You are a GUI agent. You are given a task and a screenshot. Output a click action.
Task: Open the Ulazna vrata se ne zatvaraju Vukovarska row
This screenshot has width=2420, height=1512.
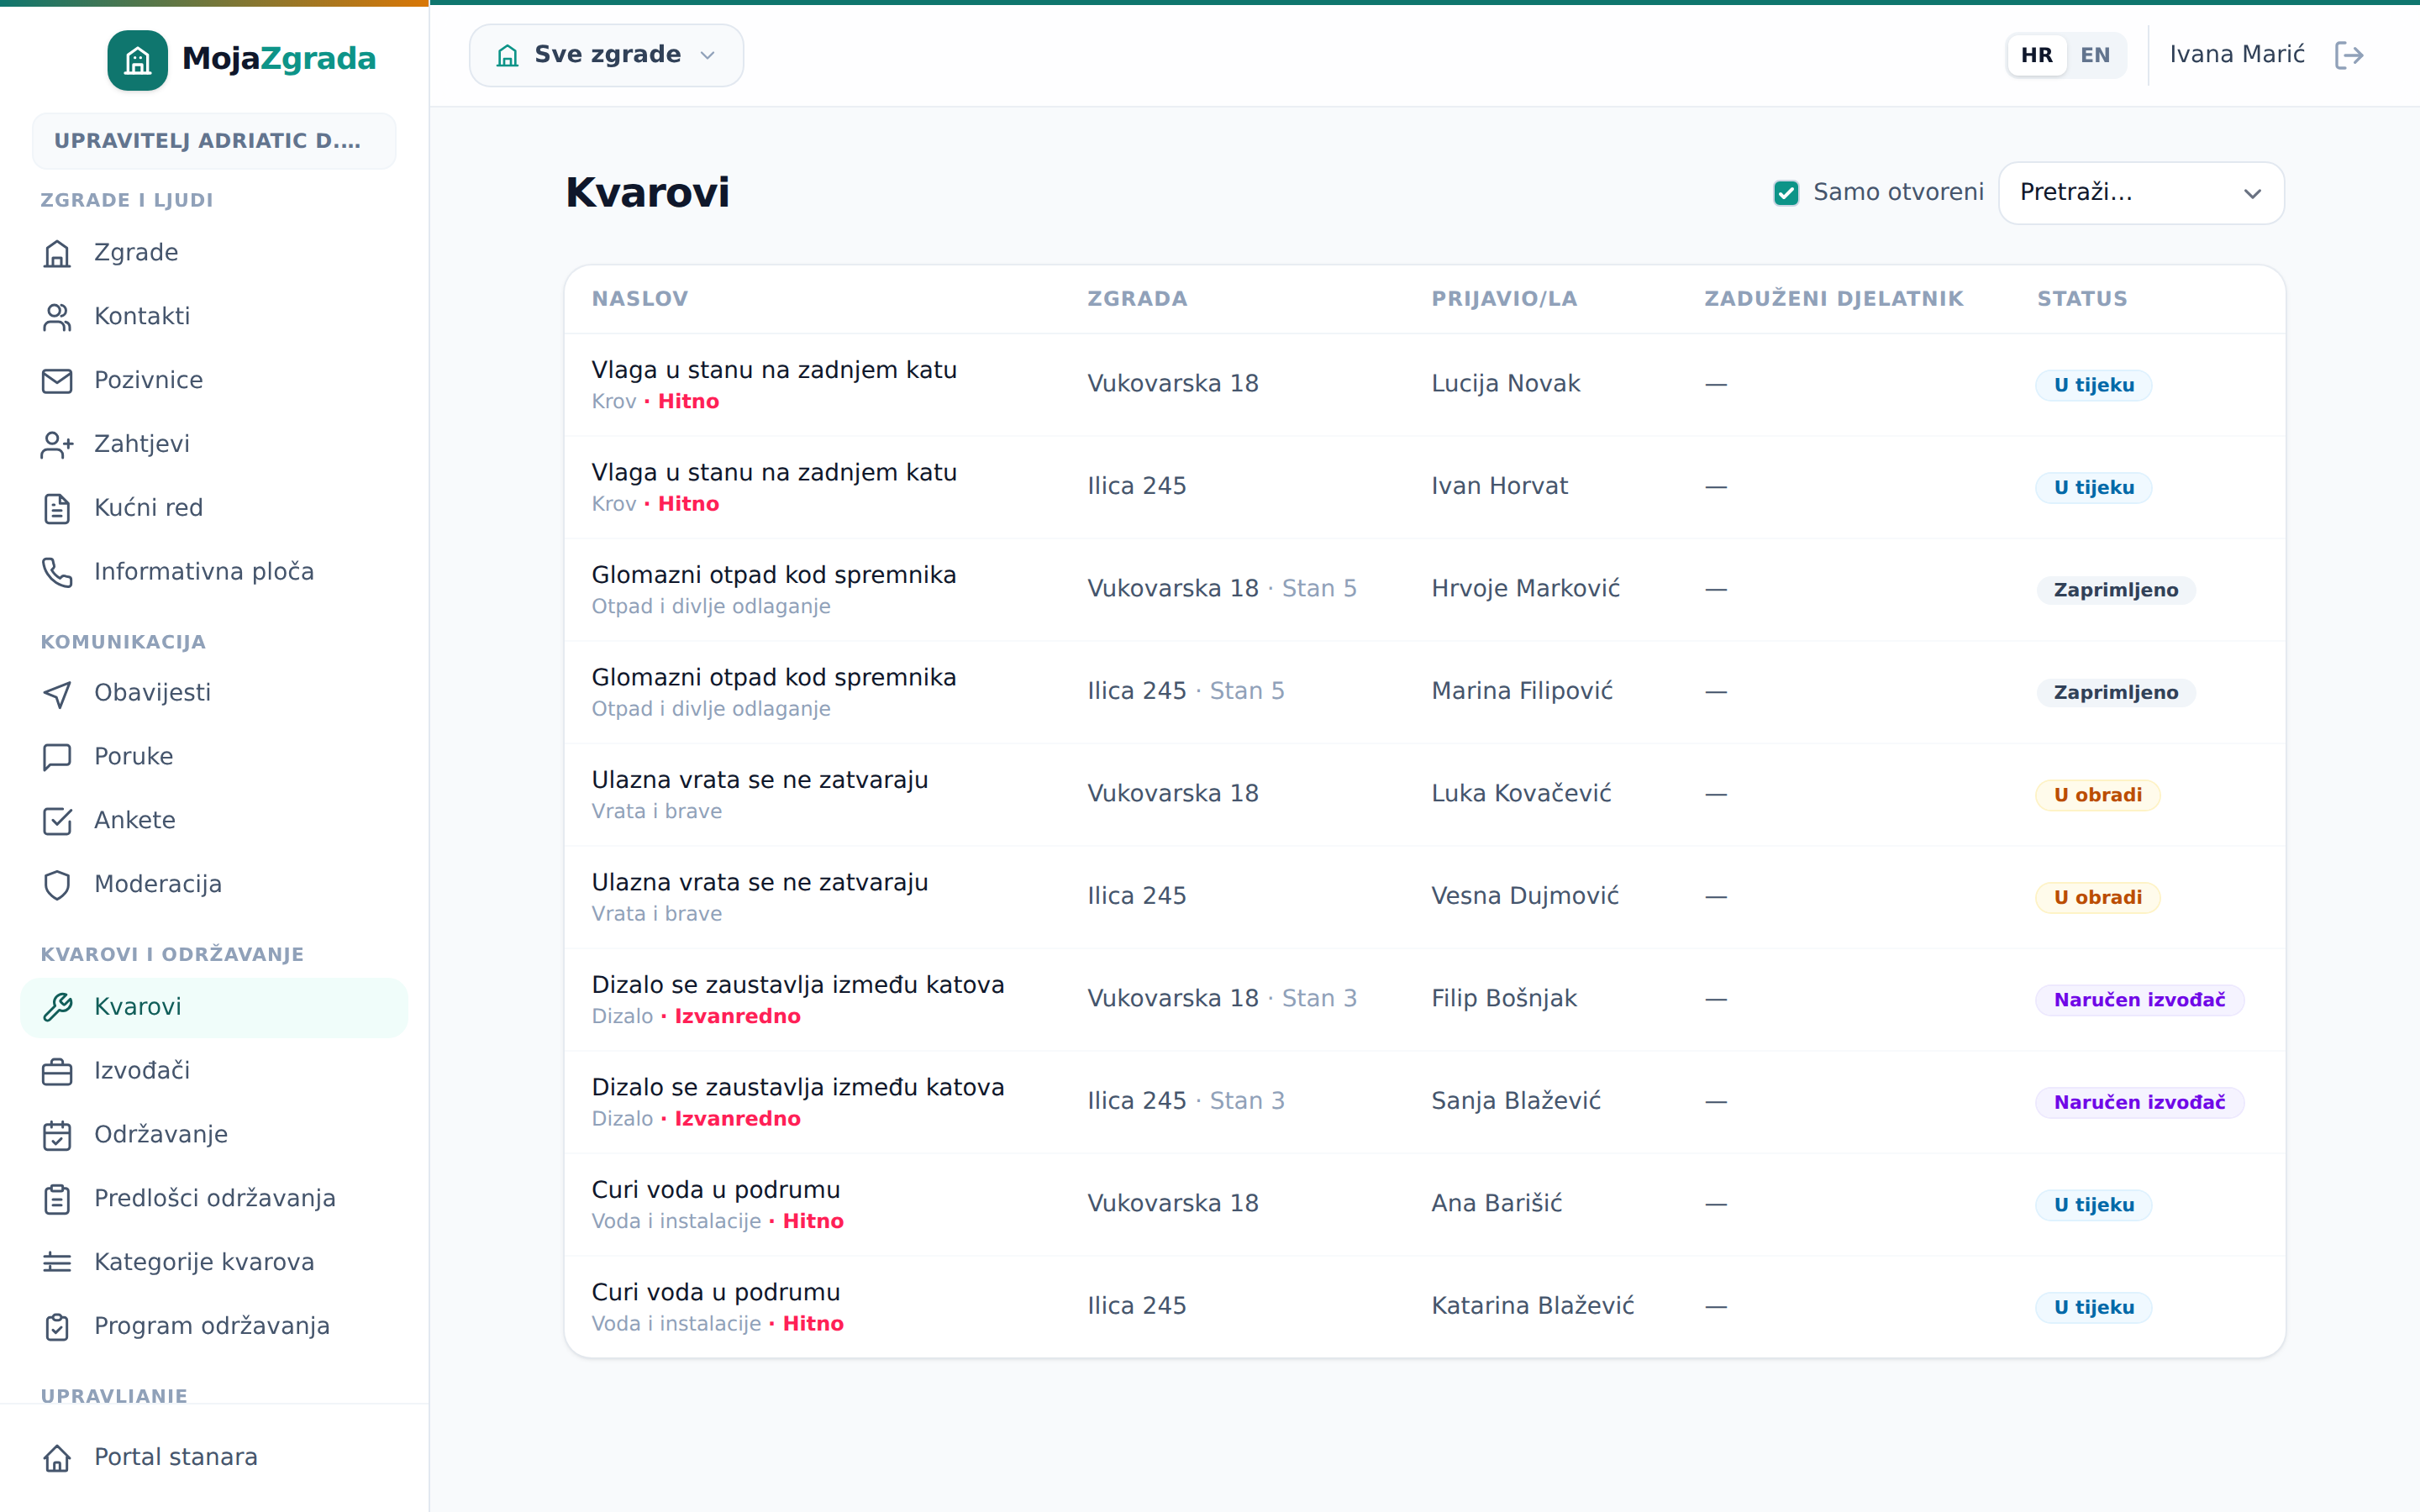1424,794
